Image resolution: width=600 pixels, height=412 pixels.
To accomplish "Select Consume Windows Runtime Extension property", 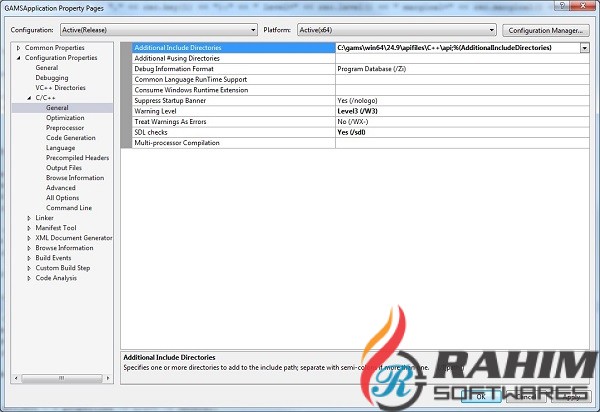I will point(233,90).
